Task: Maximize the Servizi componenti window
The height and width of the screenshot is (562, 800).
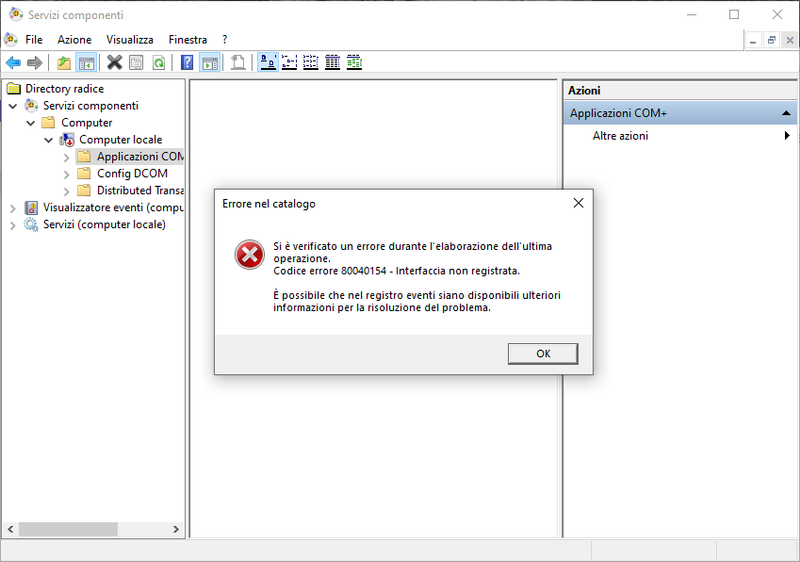Action: click(x=734, y=14)
